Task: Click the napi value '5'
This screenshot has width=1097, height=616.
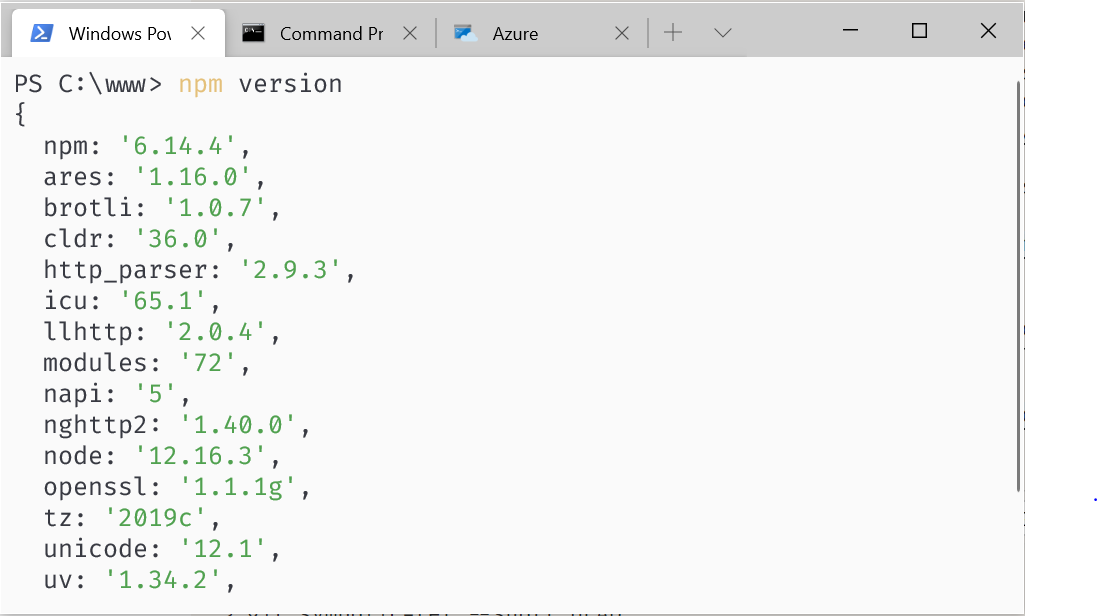Action: click(x=155, y=393)
